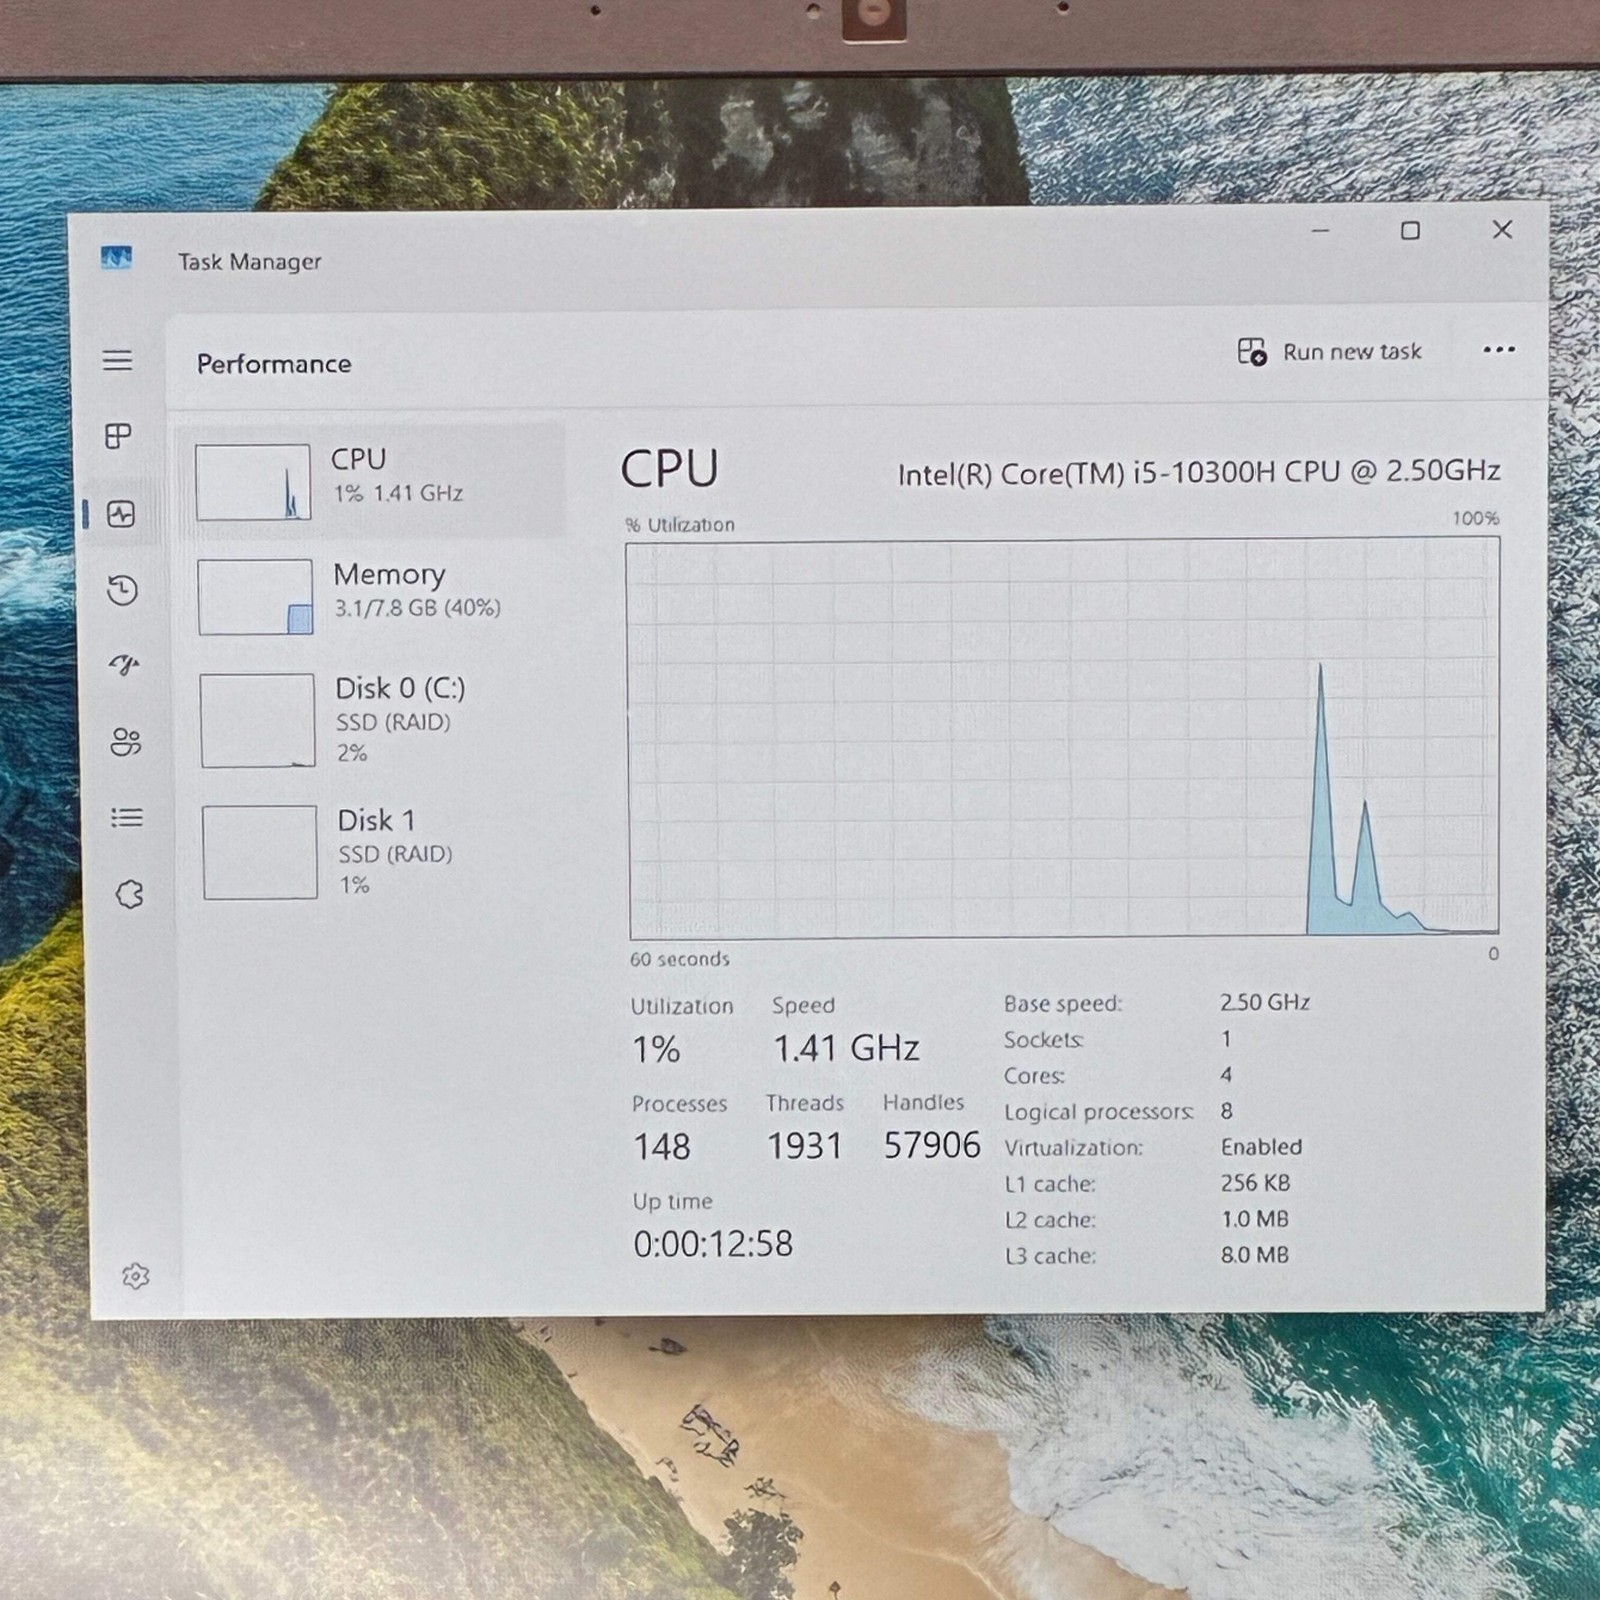1600x1600 pixels.
Task: Click the 60 seconds graph label
Action: [x=680, y=959]
